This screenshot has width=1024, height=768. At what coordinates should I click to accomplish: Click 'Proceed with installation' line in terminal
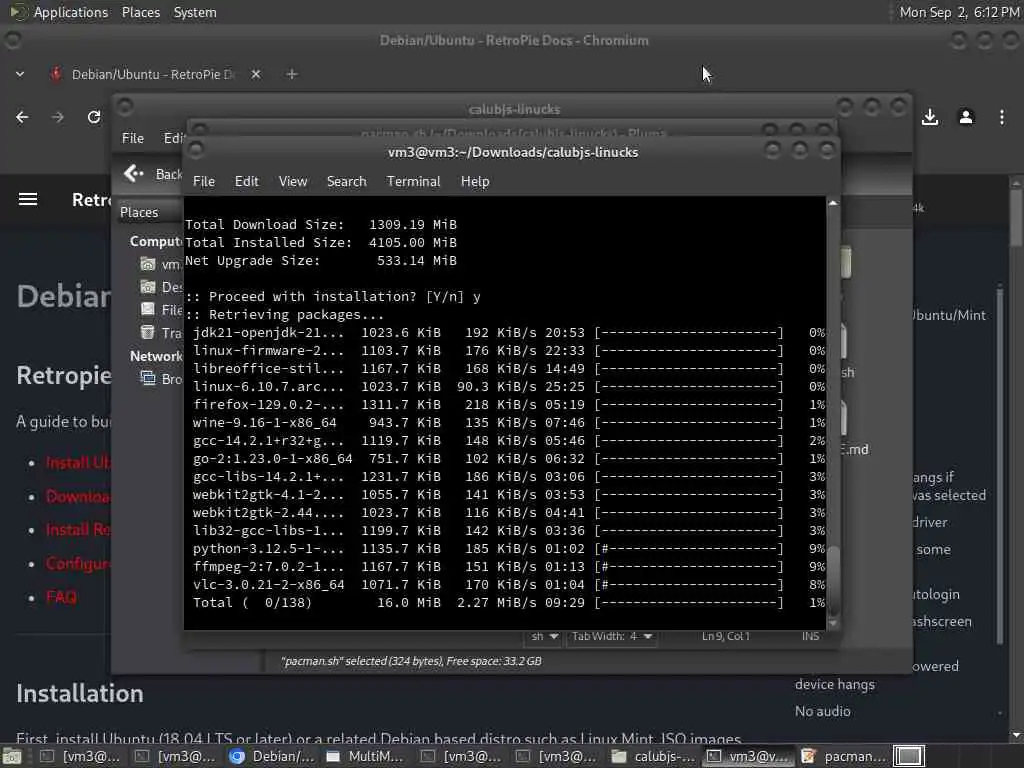[x=333, y=296]
